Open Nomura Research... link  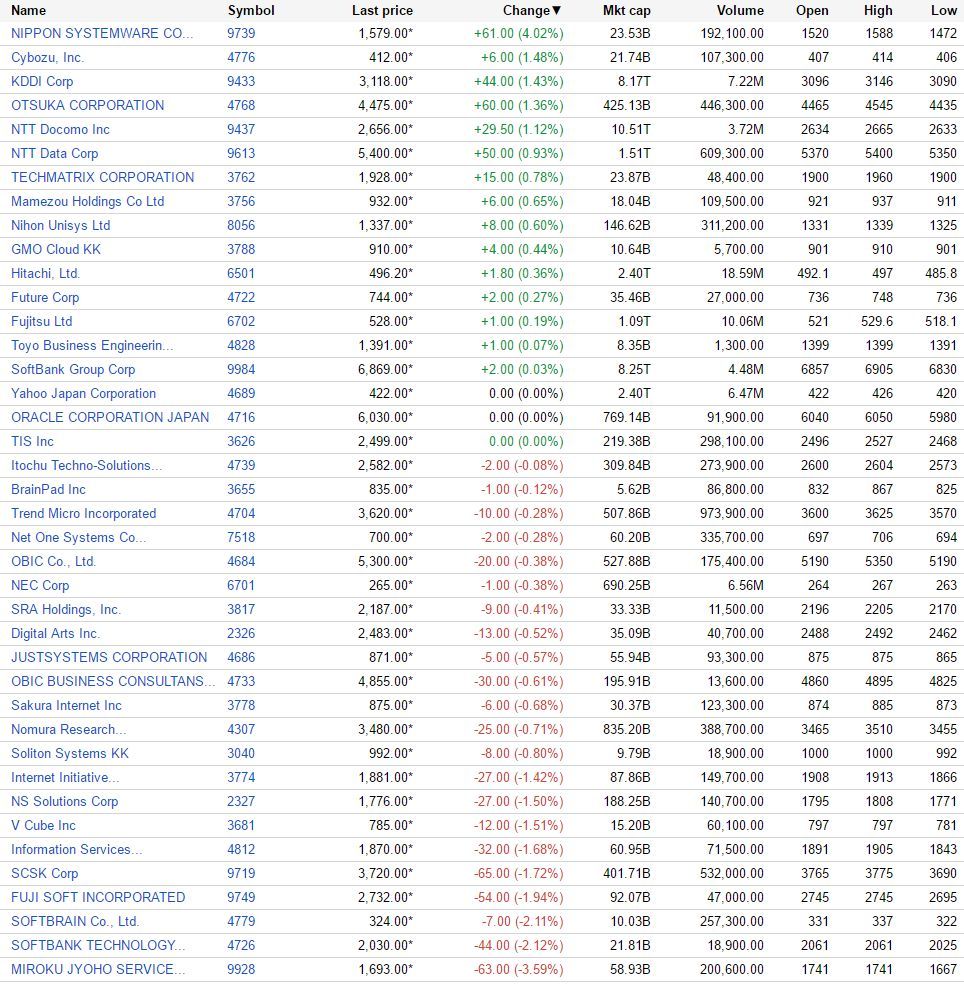(68, 730)
